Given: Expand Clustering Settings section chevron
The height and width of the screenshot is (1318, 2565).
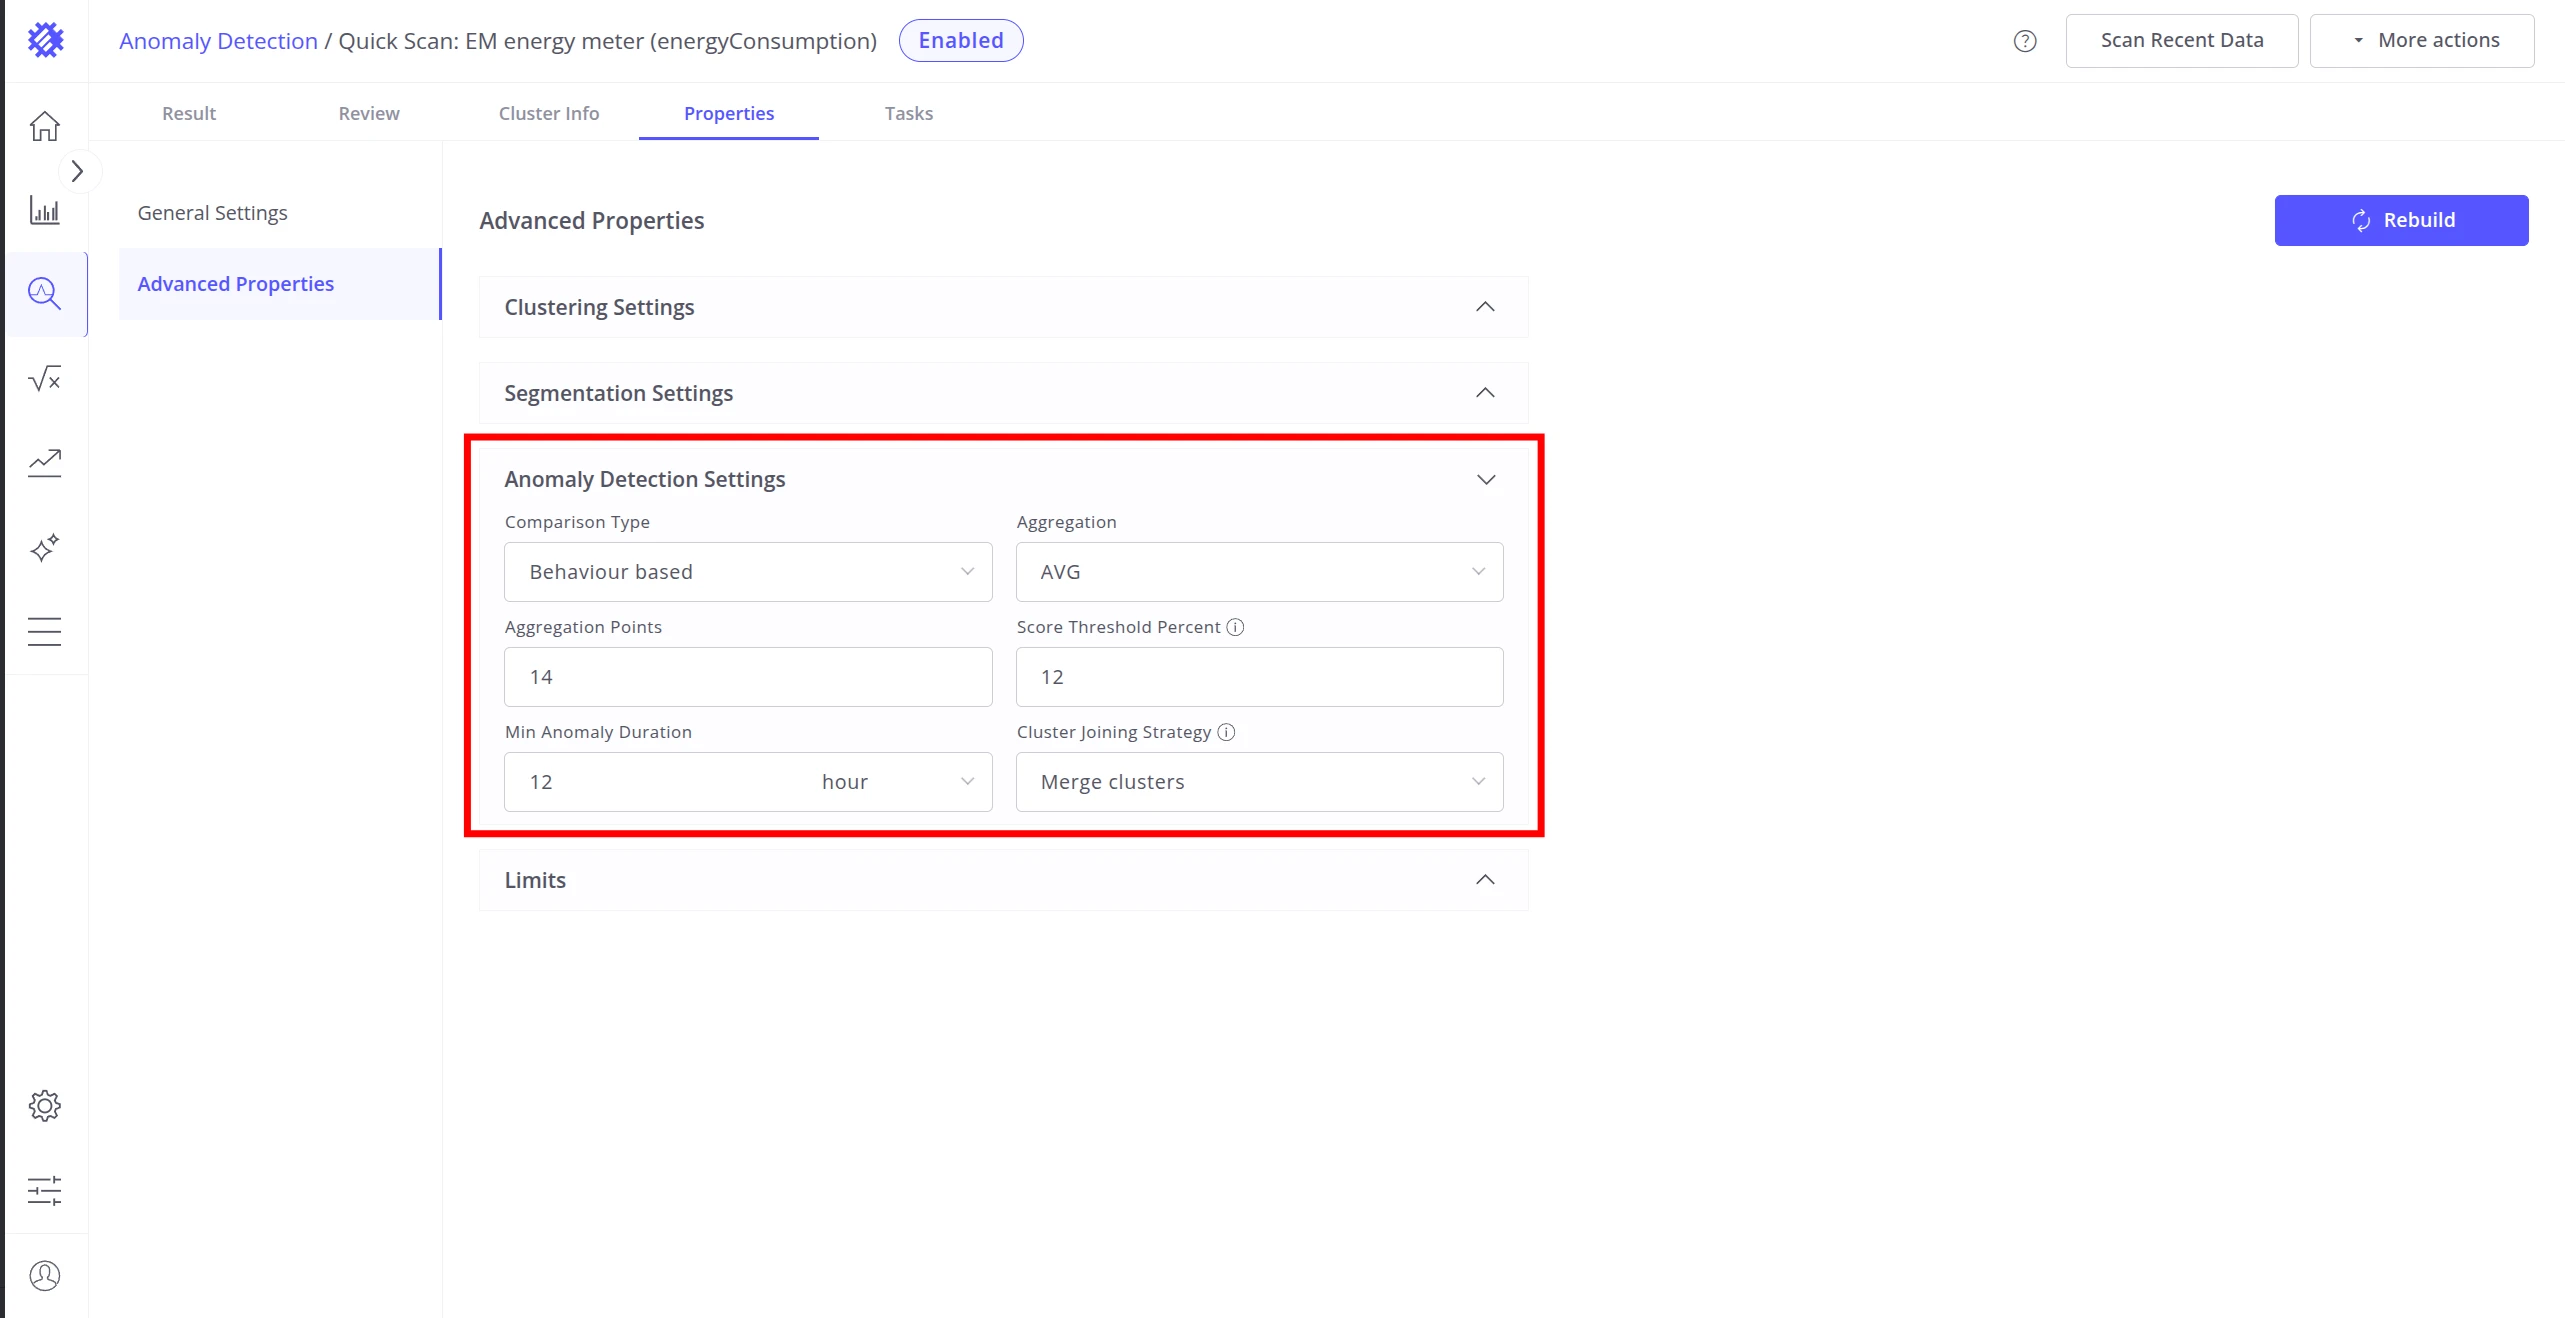Looking at the screenshot, I should pos(1486,307).
